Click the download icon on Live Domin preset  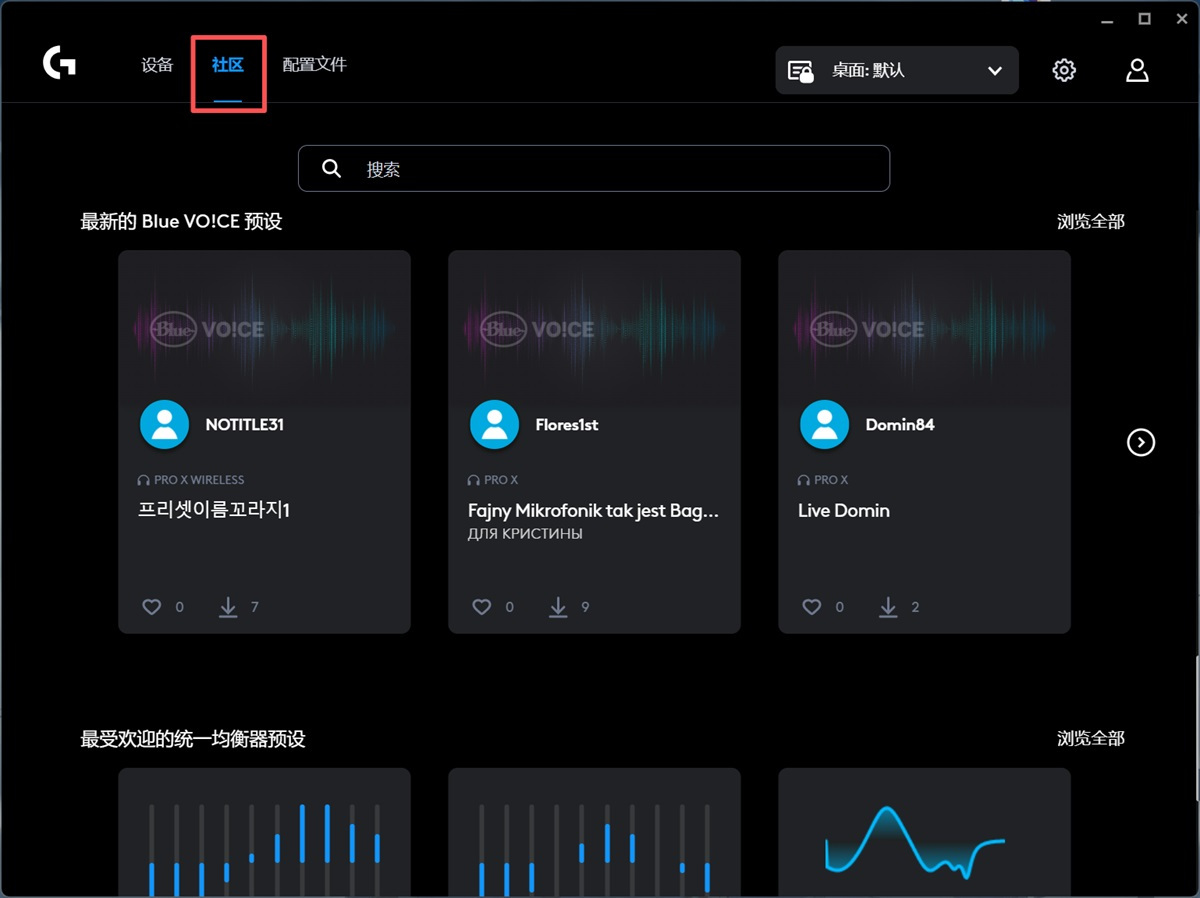(x=888, y=607)
